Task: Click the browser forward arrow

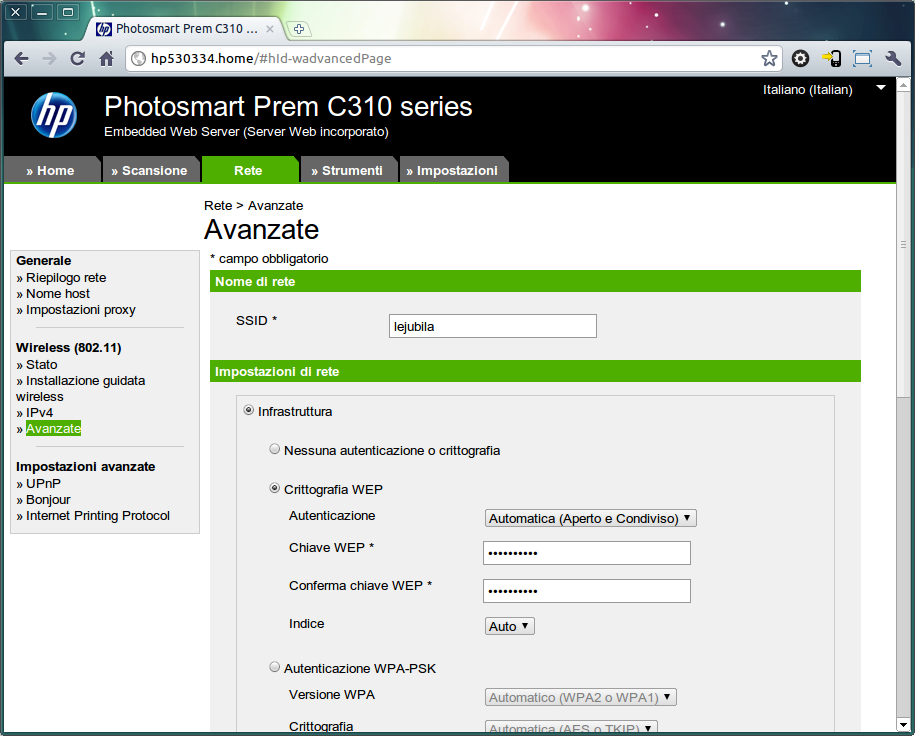Action: pos(50,58)
